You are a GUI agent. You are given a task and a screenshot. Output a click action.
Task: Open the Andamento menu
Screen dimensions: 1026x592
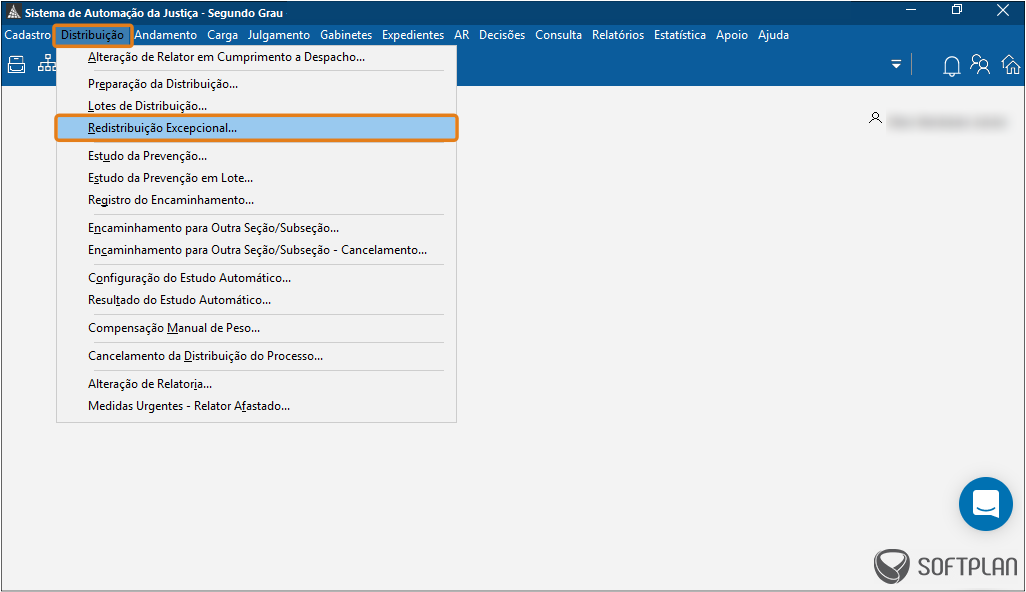coord(166,35)
